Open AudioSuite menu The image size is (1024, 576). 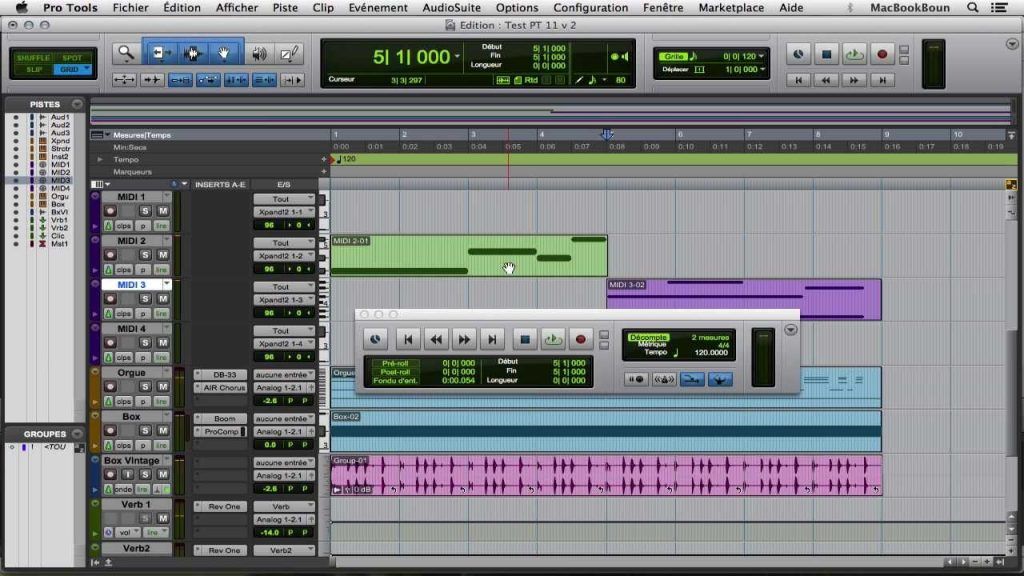coord(451,8)
